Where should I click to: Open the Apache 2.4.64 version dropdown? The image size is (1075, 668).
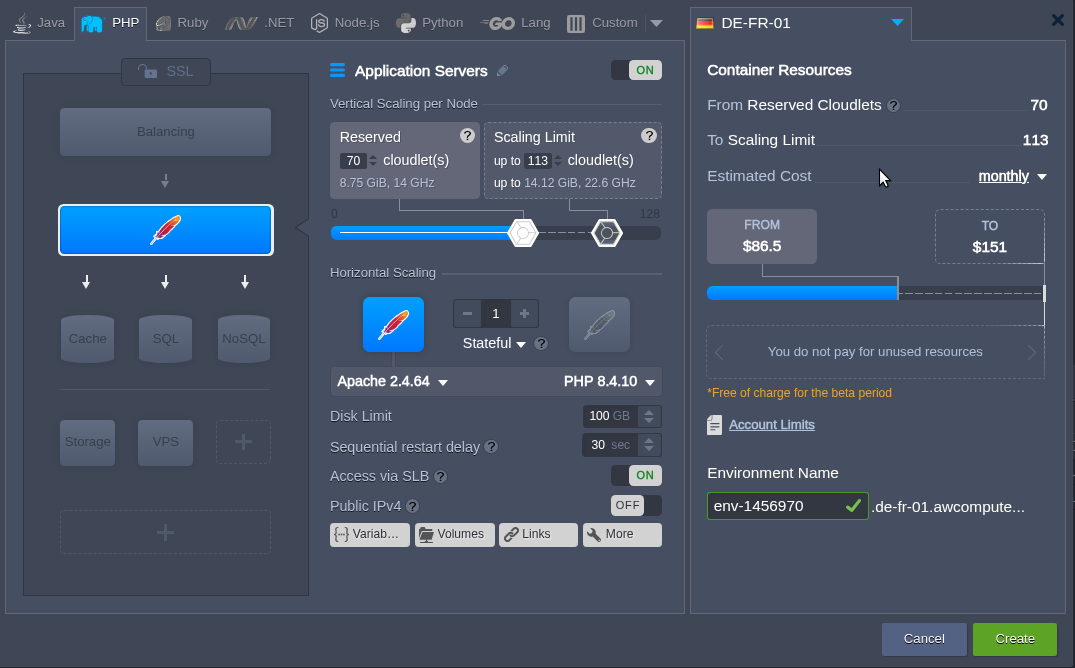pyautogui.click(x=392, y=381)
